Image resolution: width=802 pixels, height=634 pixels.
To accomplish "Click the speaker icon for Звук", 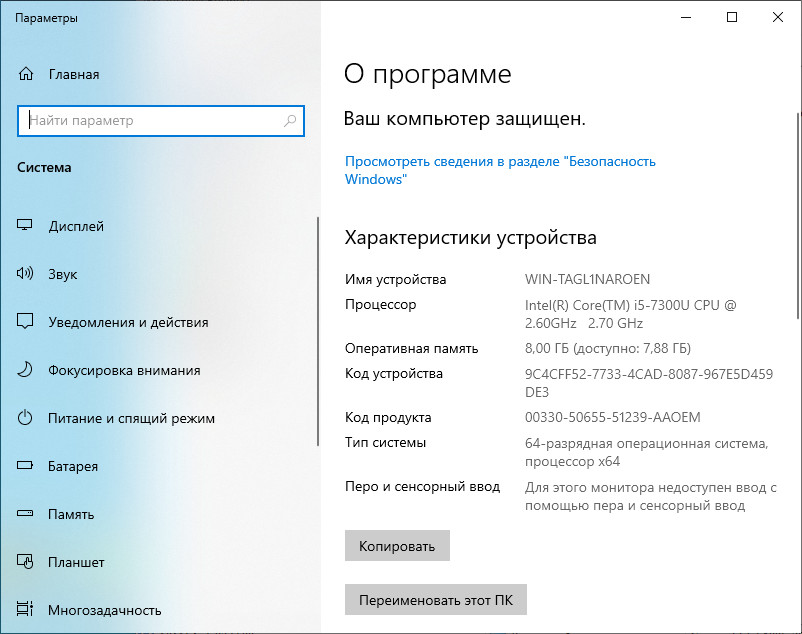I will 26,274.
